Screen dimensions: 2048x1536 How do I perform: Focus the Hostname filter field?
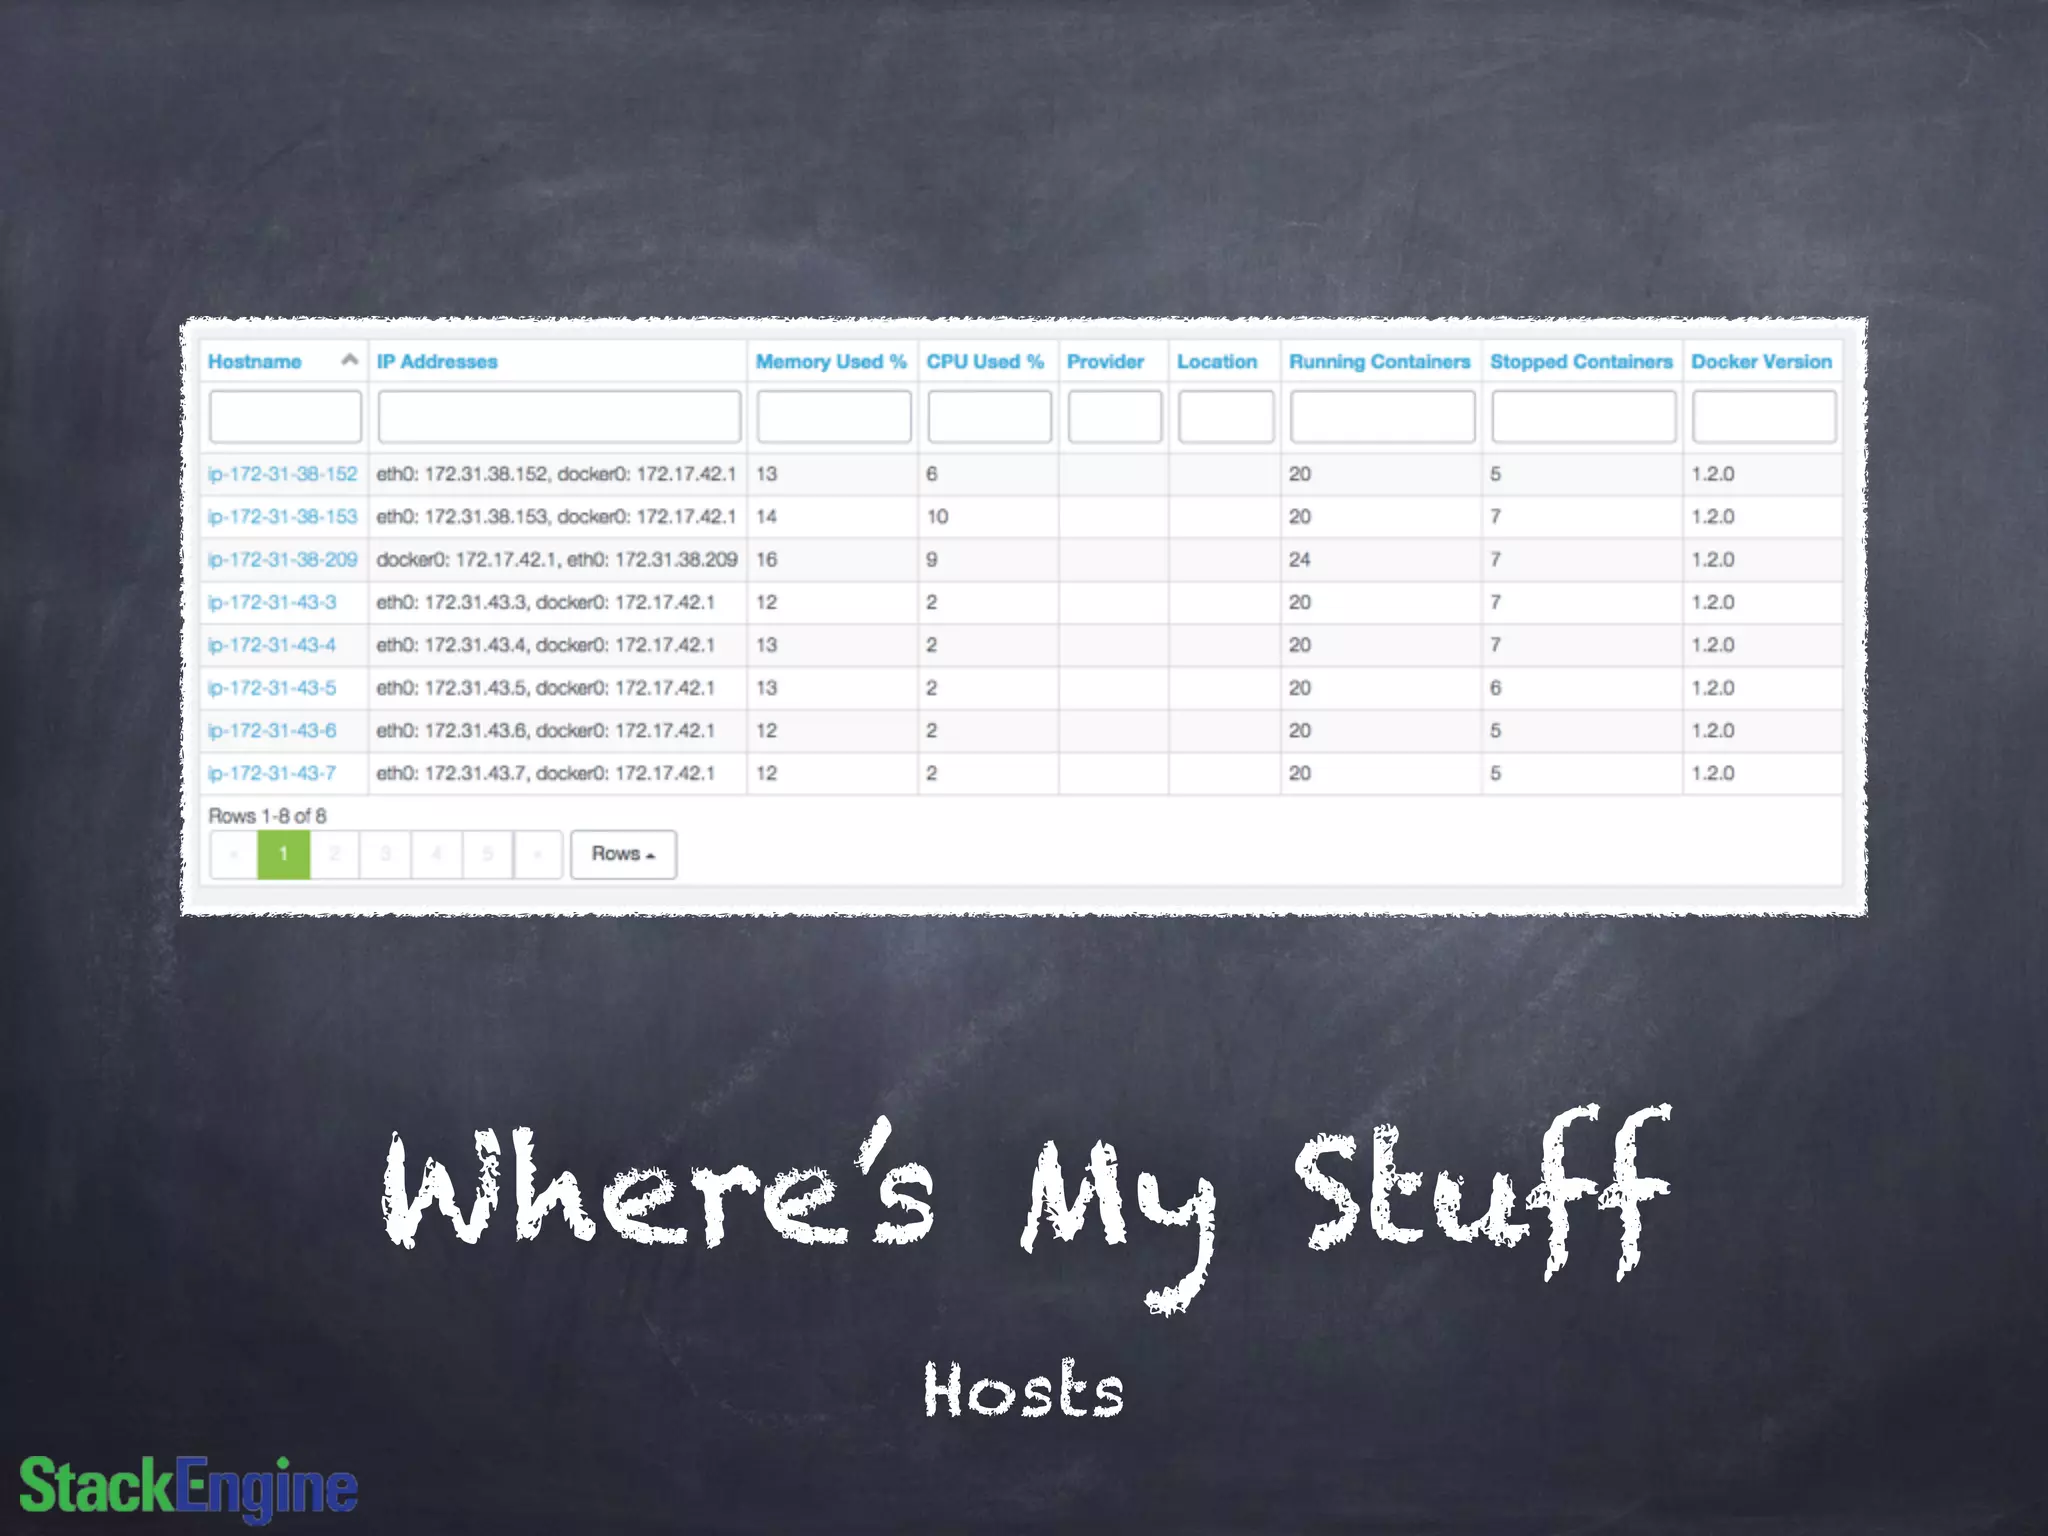click(x=285, y=416)
